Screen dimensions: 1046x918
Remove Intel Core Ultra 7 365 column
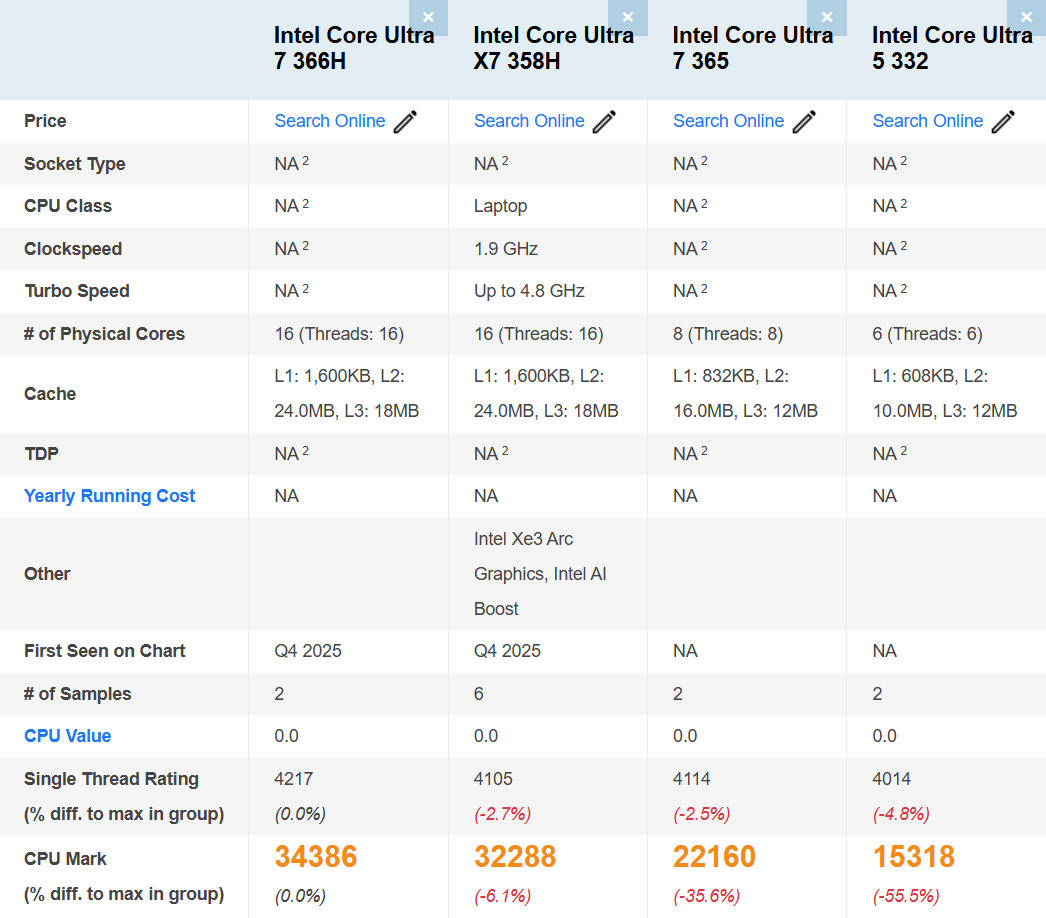(827, 17)
